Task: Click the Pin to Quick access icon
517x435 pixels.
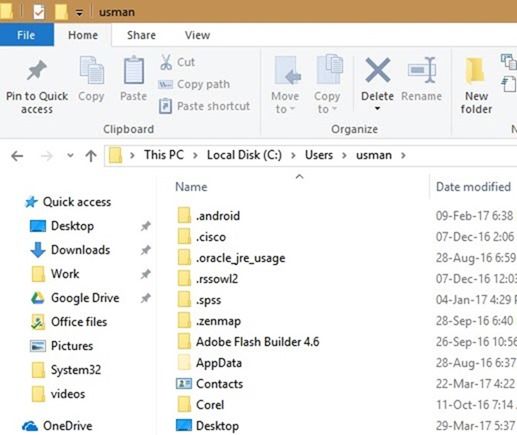Action: [37, 71]
